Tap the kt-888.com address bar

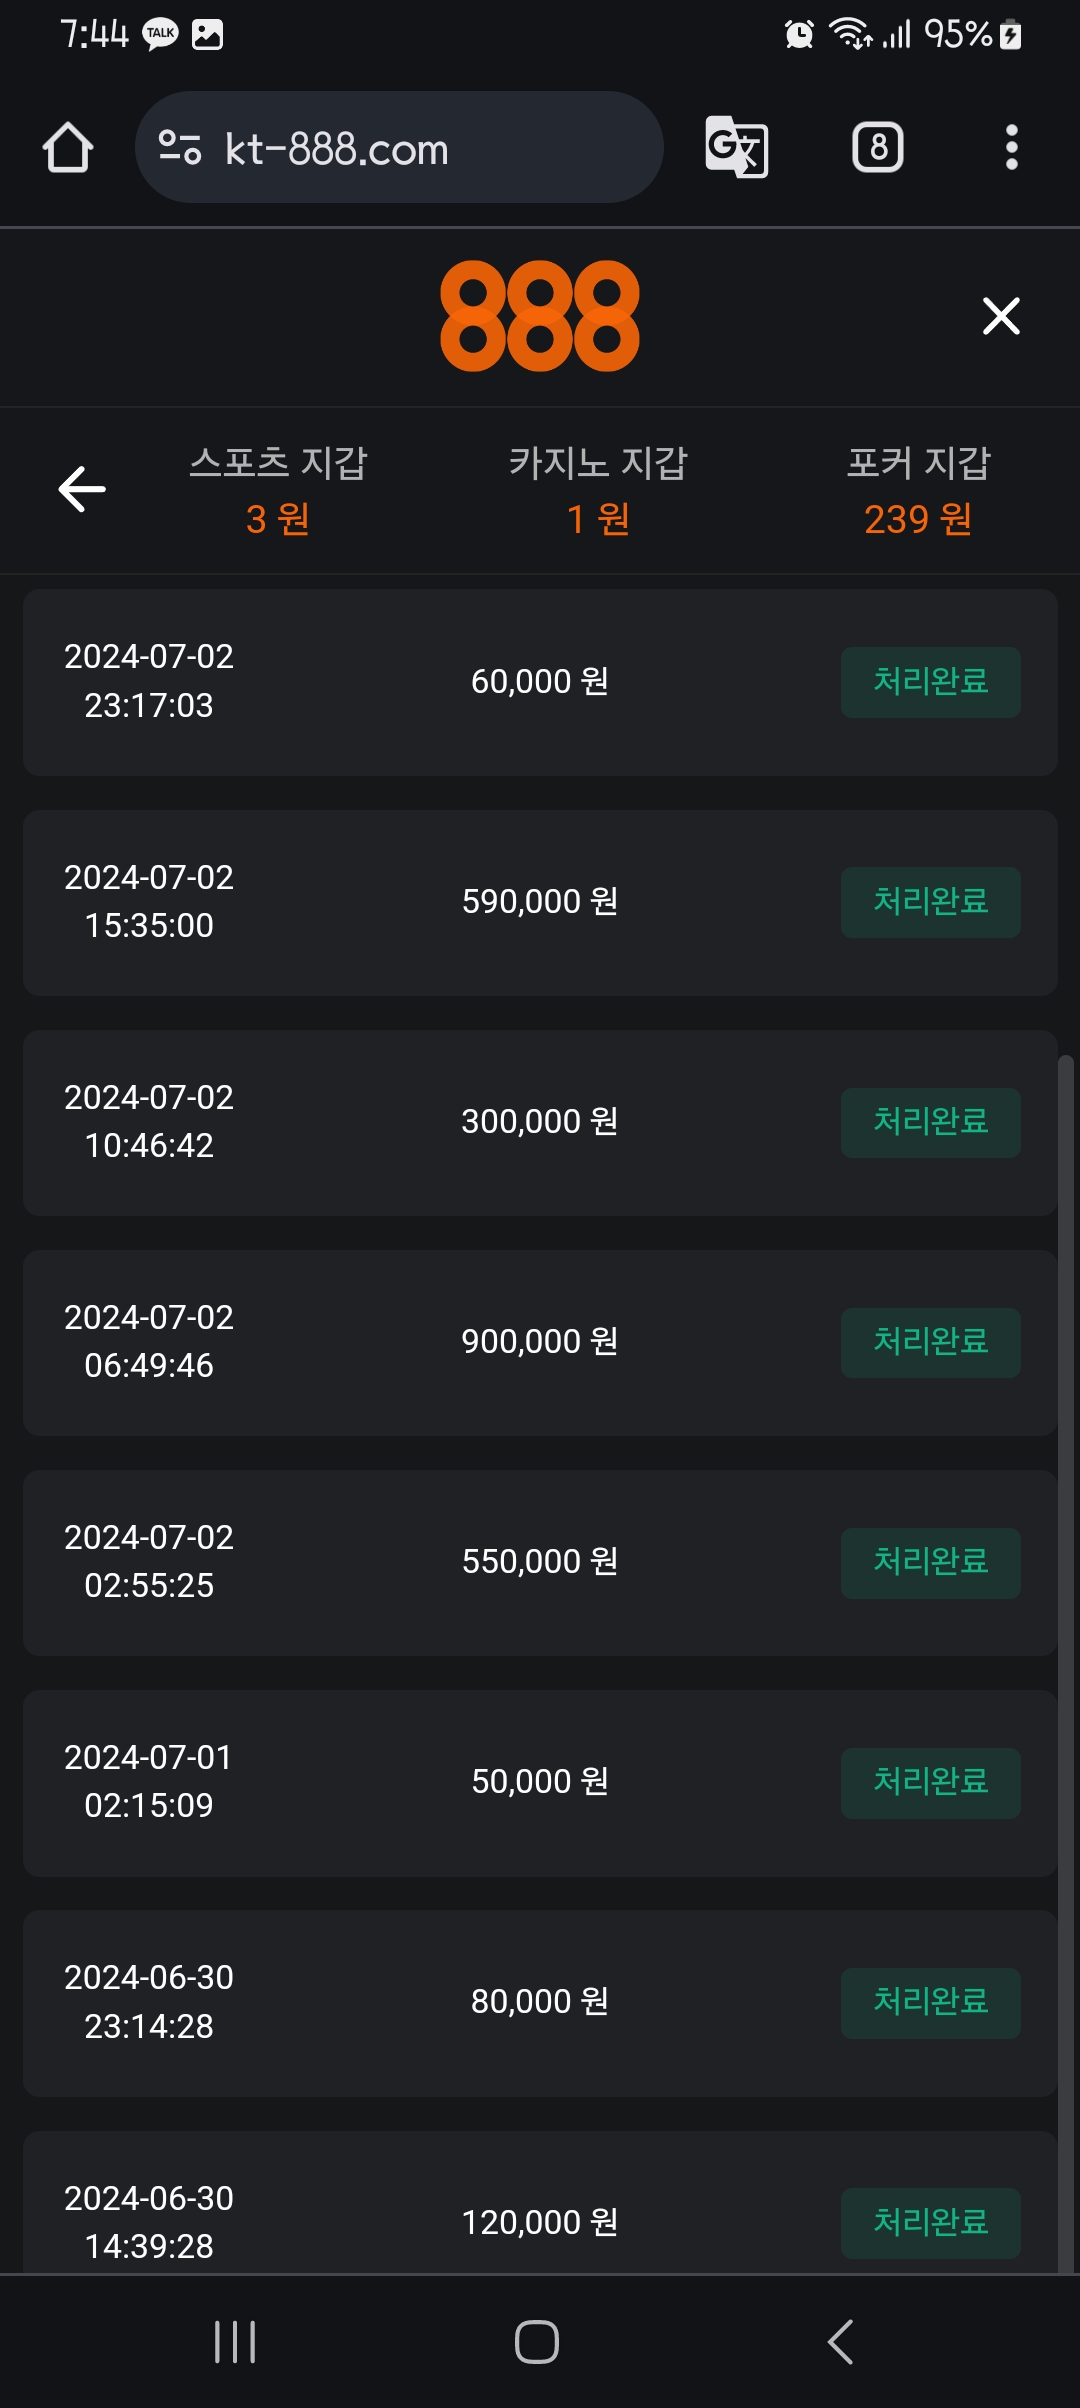point(400,148)
